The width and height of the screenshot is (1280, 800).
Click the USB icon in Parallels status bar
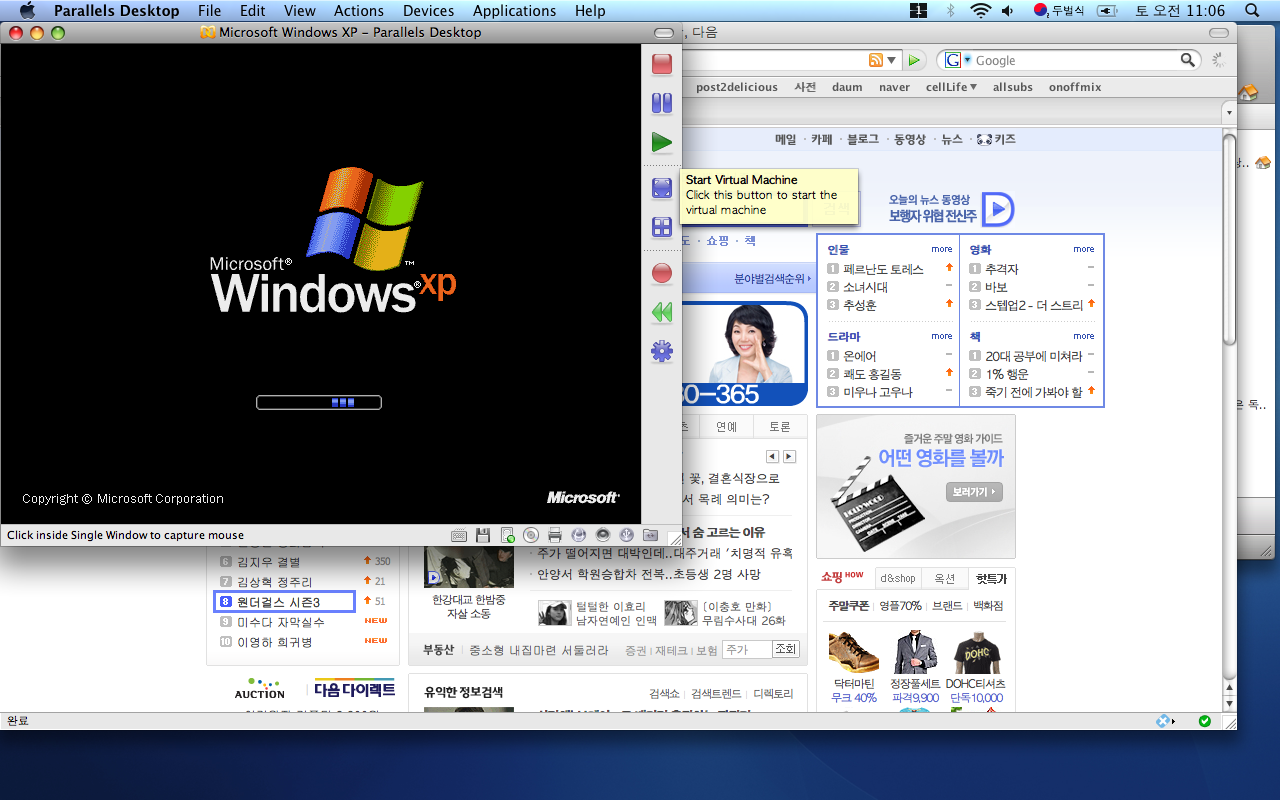pyautogui.click(x=627, y=535)
